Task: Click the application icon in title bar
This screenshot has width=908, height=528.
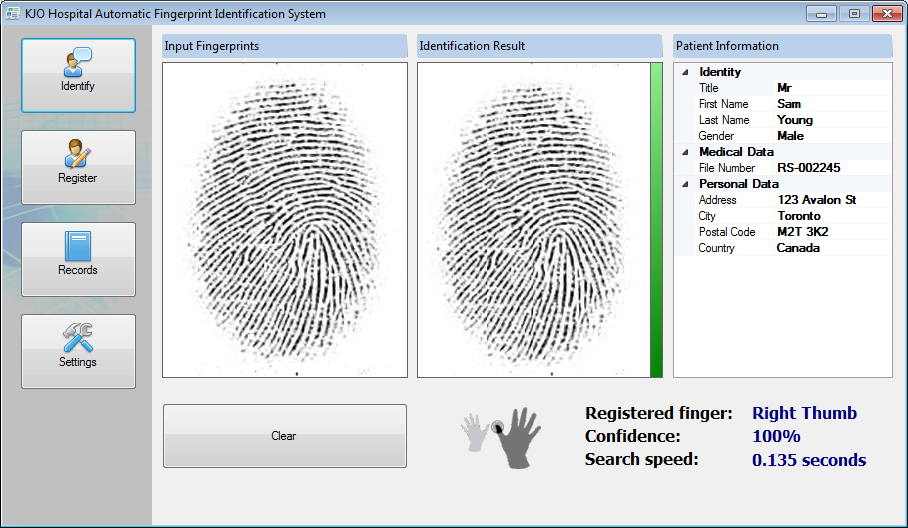Action: click(x=13, y=14)
